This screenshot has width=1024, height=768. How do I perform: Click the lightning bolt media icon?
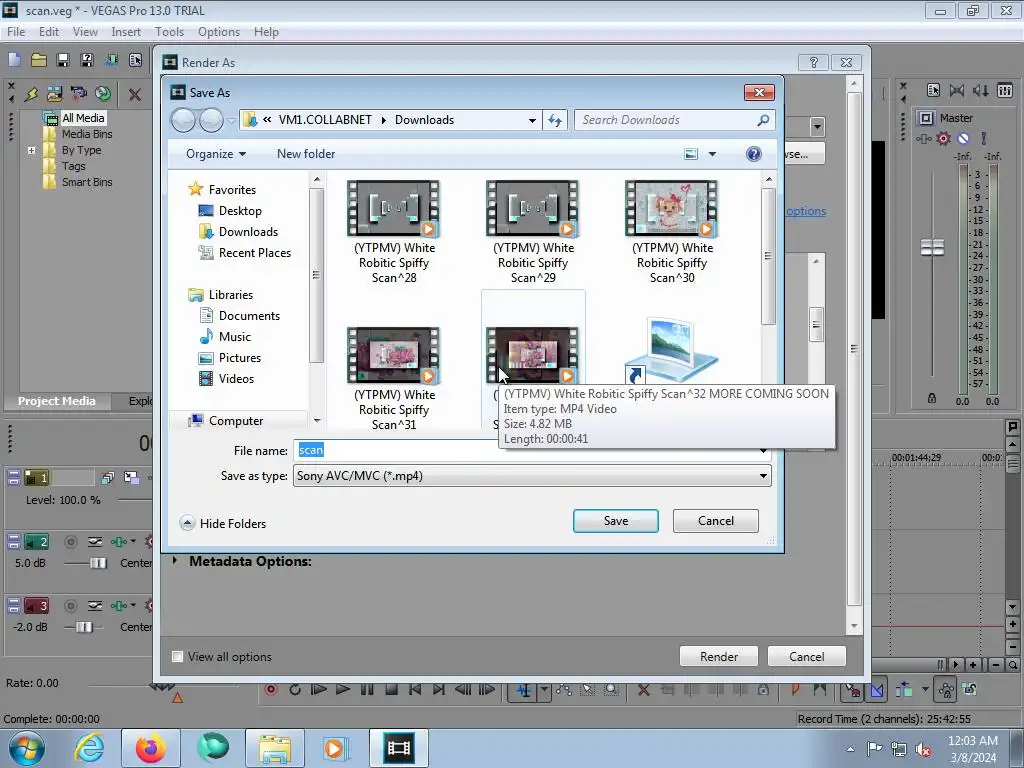[31, 94]
